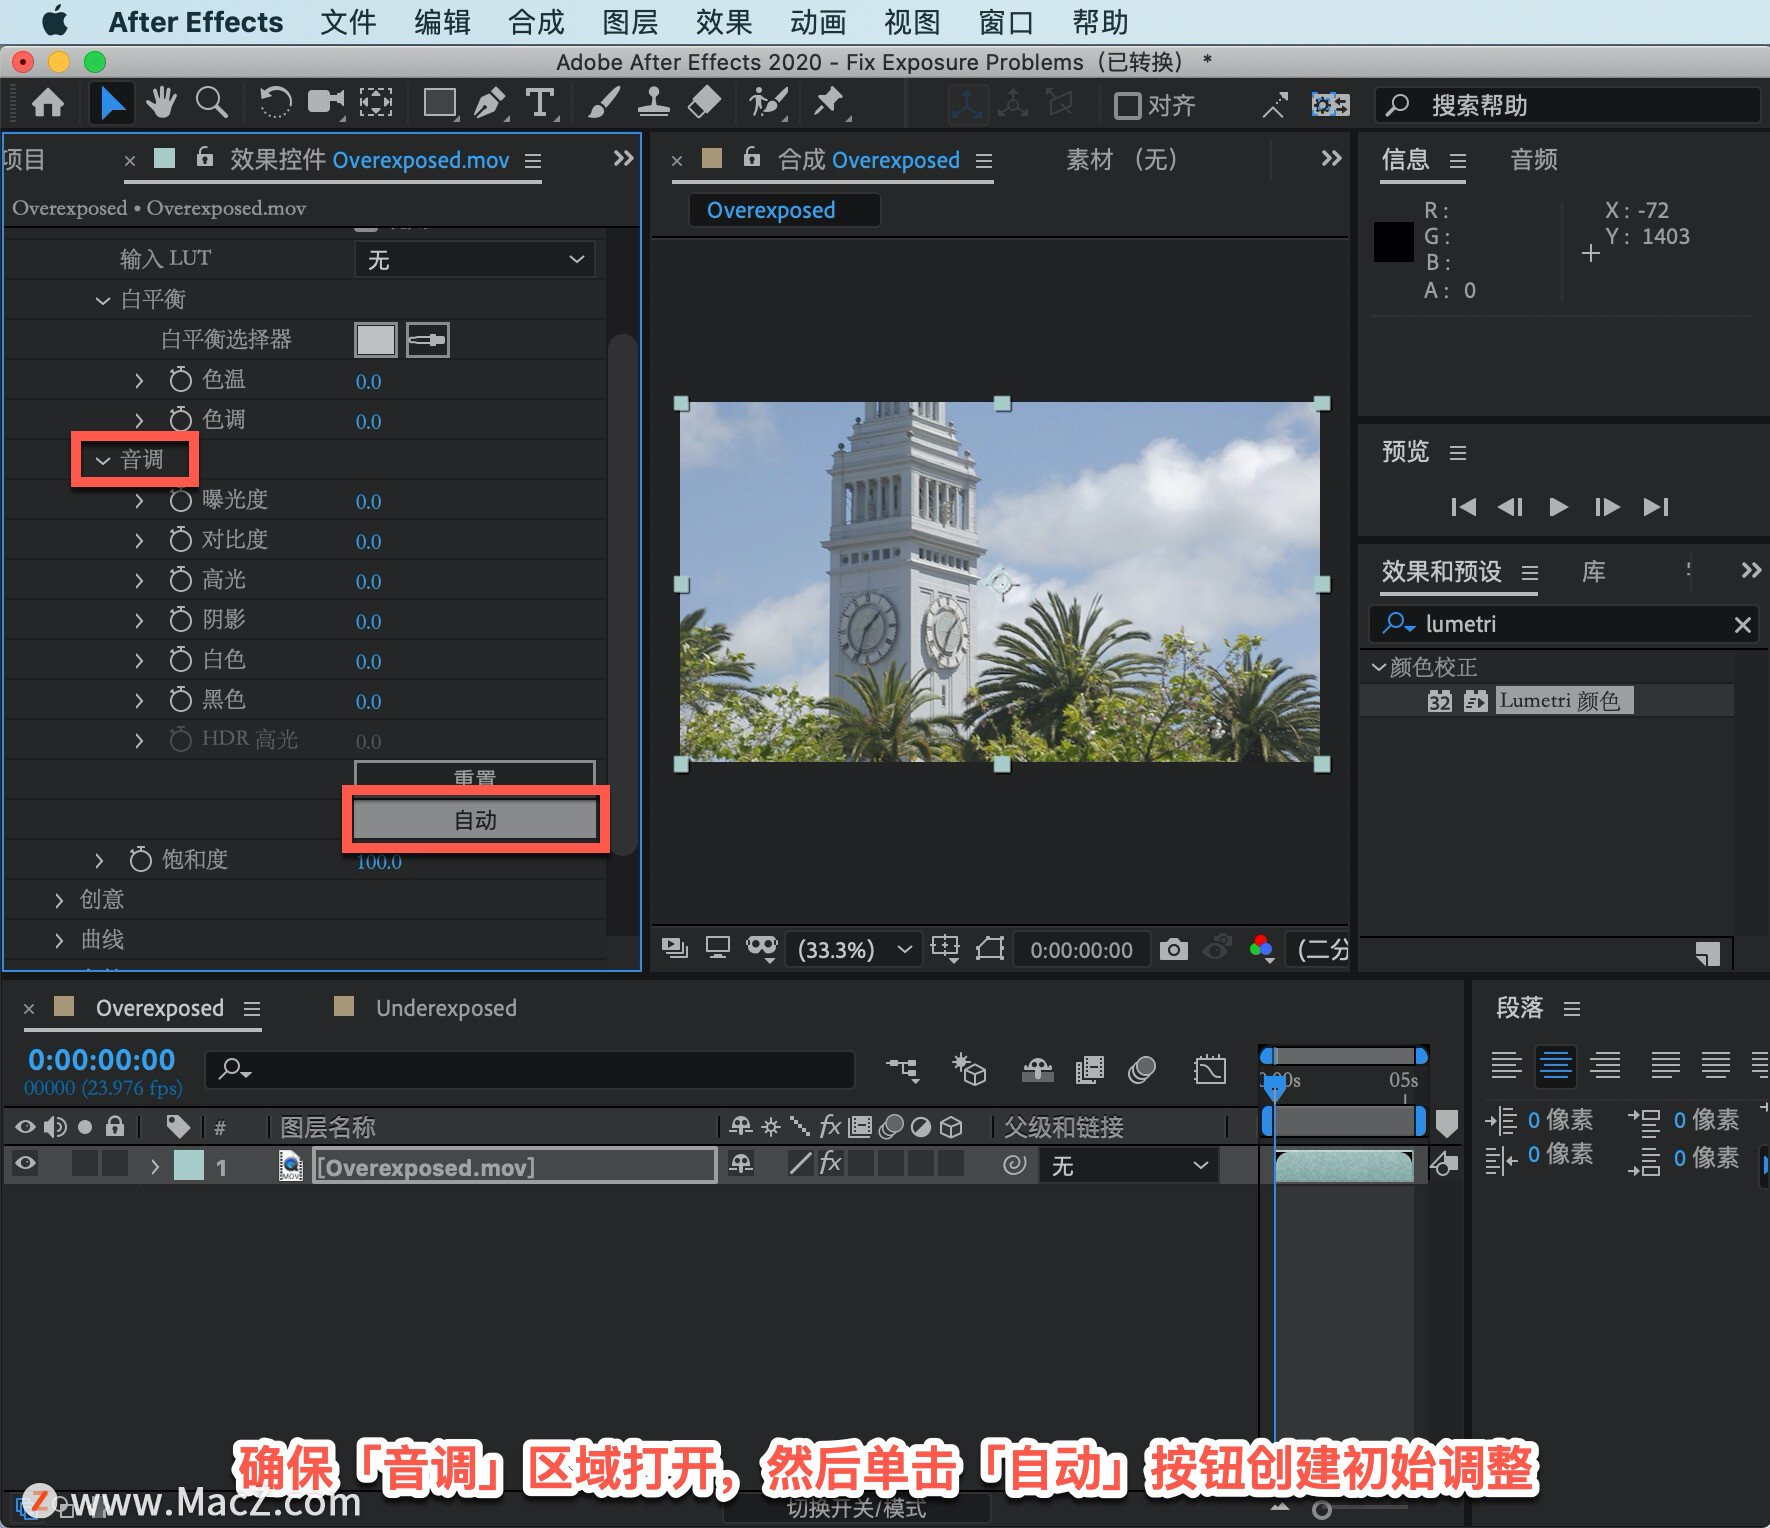This screenshot has height=1528, width=1770.
Task: Play the preview
Action: coord(1558,507)
